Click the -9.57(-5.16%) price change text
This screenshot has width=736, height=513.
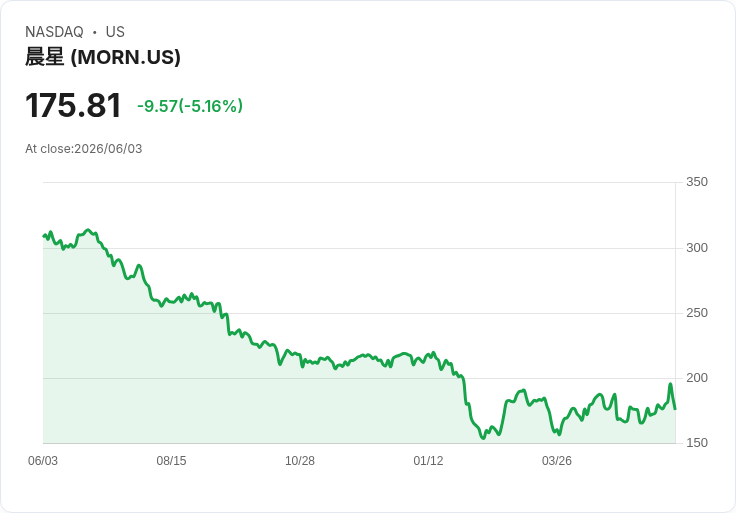tap(190, 106)
